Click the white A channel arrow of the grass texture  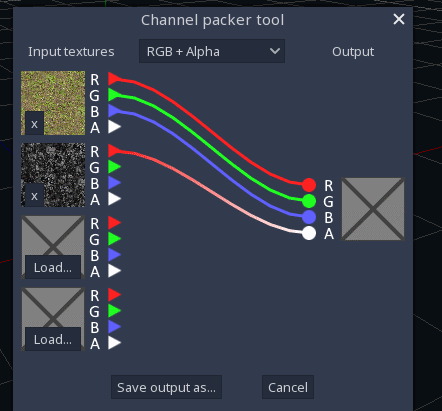[114, 127]
